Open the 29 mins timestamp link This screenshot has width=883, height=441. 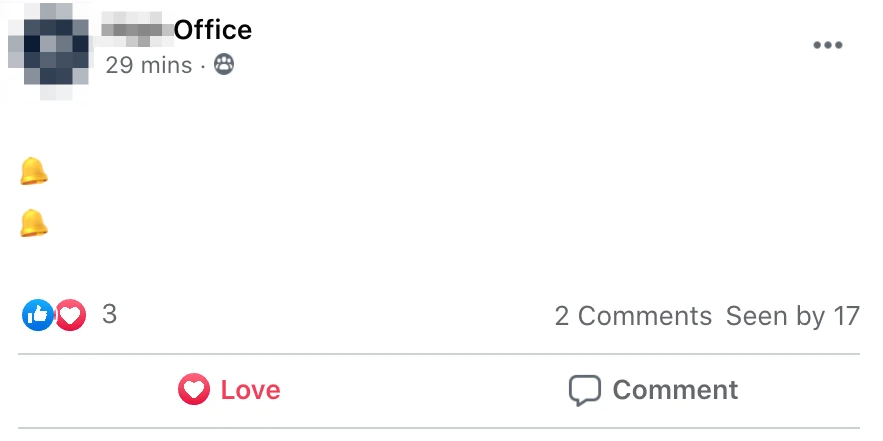tap(149, 65)
